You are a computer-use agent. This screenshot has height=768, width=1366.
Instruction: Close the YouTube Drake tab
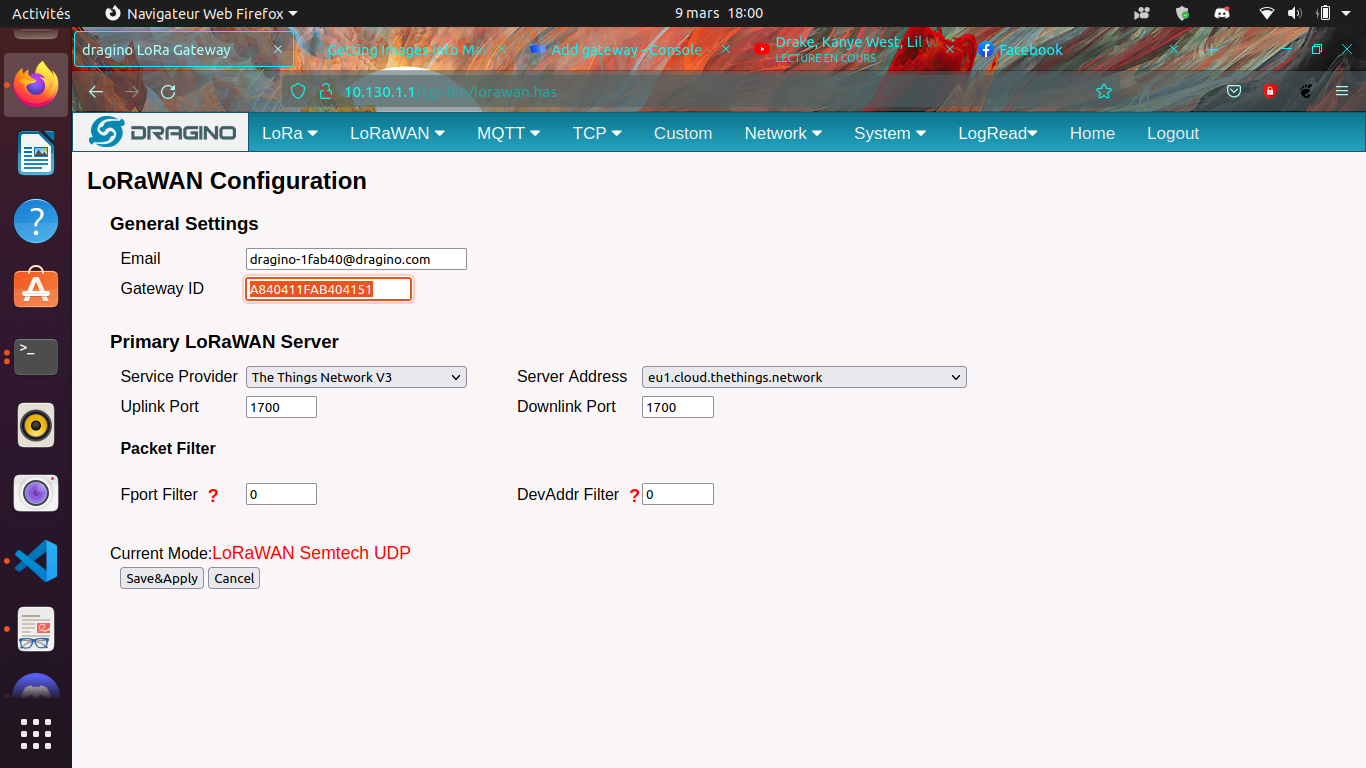[x=950, y=49]
